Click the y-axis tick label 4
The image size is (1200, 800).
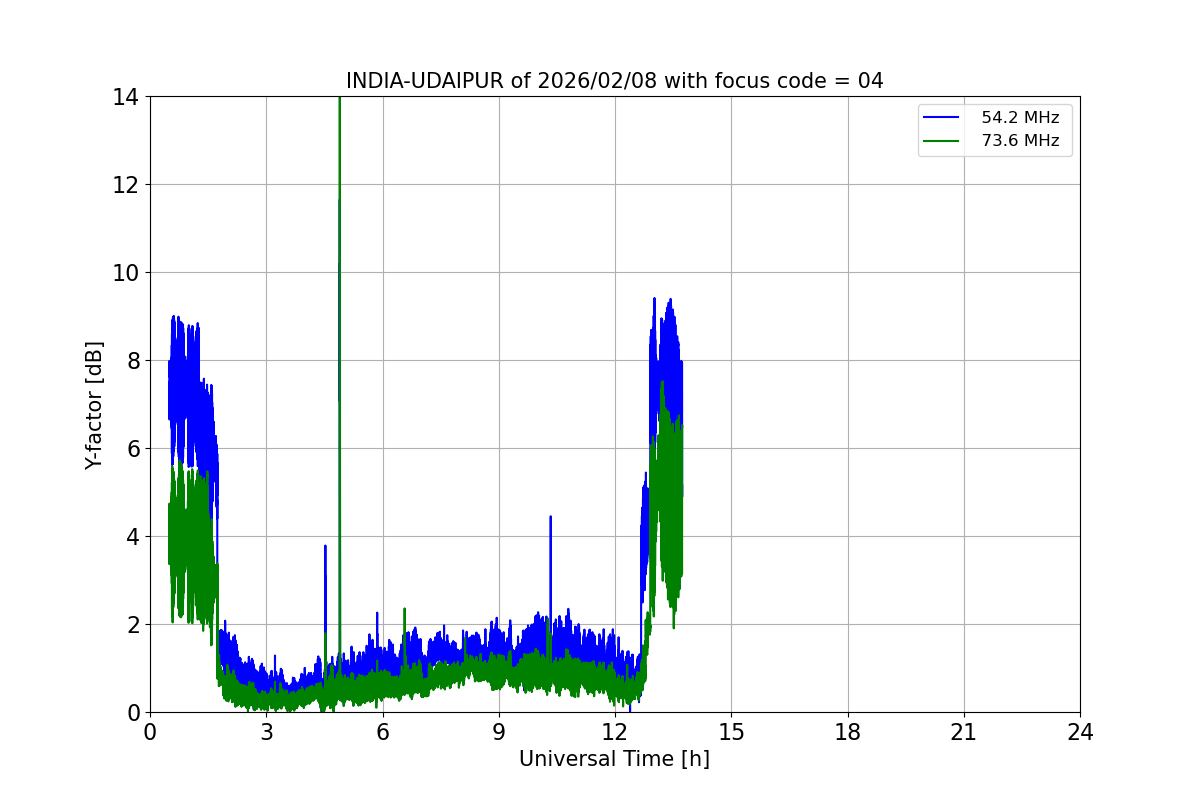(132, 537)
